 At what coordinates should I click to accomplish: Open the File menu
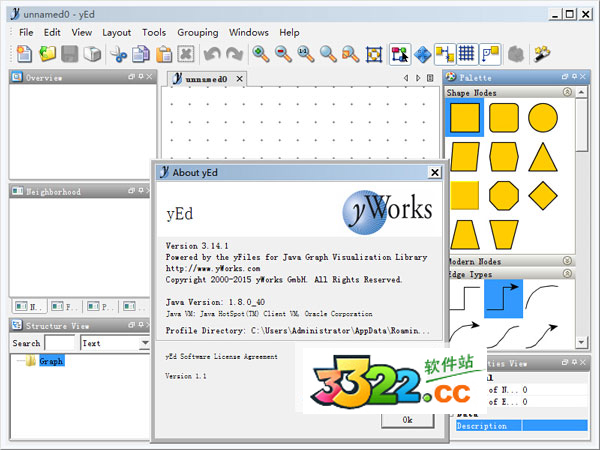(26, 33)
